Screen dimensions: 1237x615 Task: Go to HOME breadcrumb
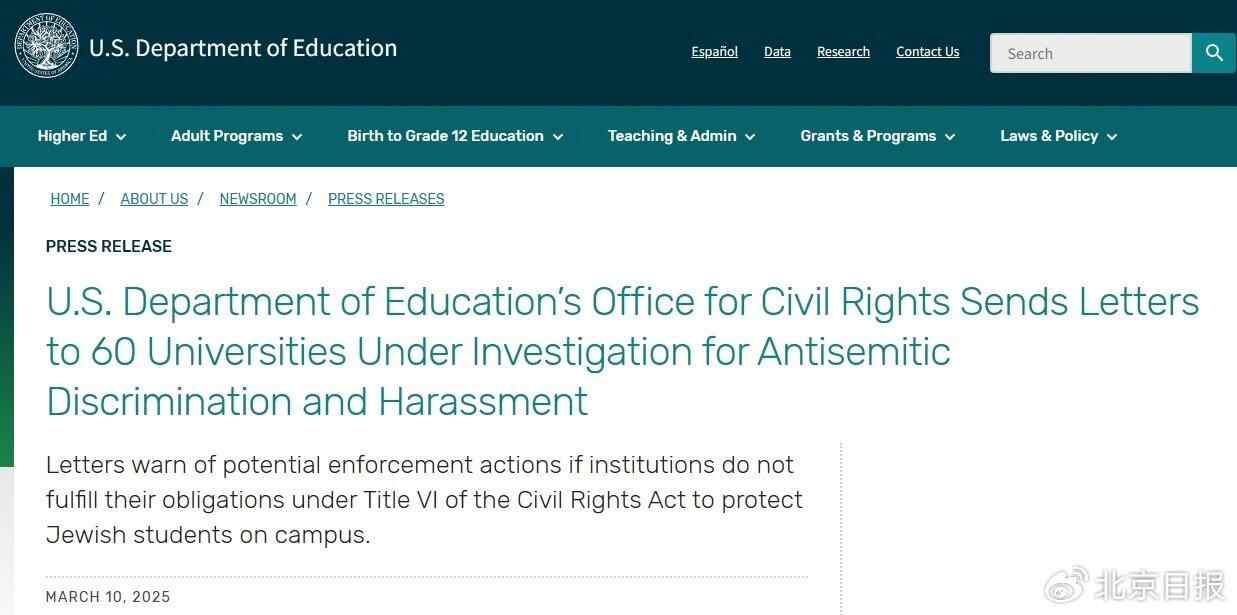[x=70, y=199]
